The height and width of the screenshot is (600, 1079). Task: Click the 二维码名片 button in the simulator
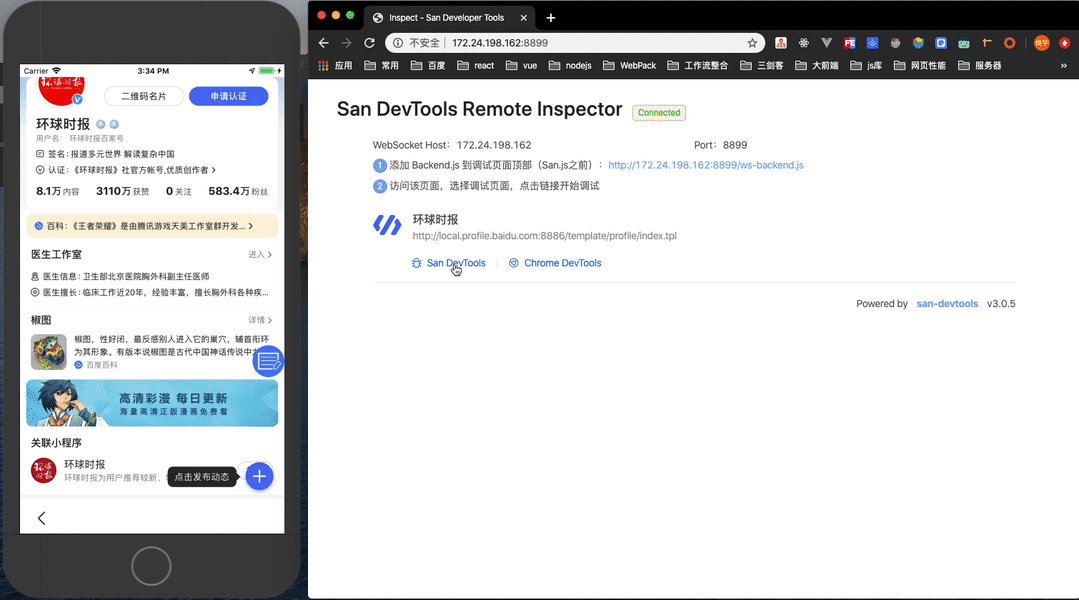point(144,96)
